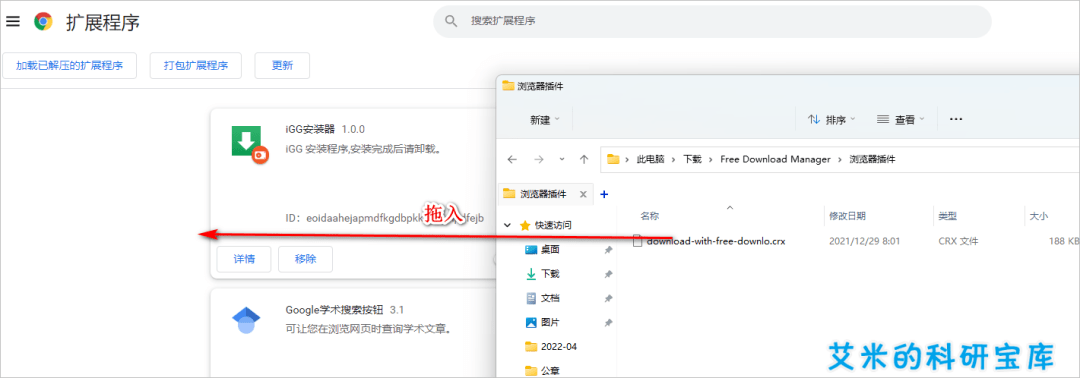Viewport: 1080px width, 378px height.
Task: Click the date 2021/12/29 8:01
Action: [x=864, y=242]
